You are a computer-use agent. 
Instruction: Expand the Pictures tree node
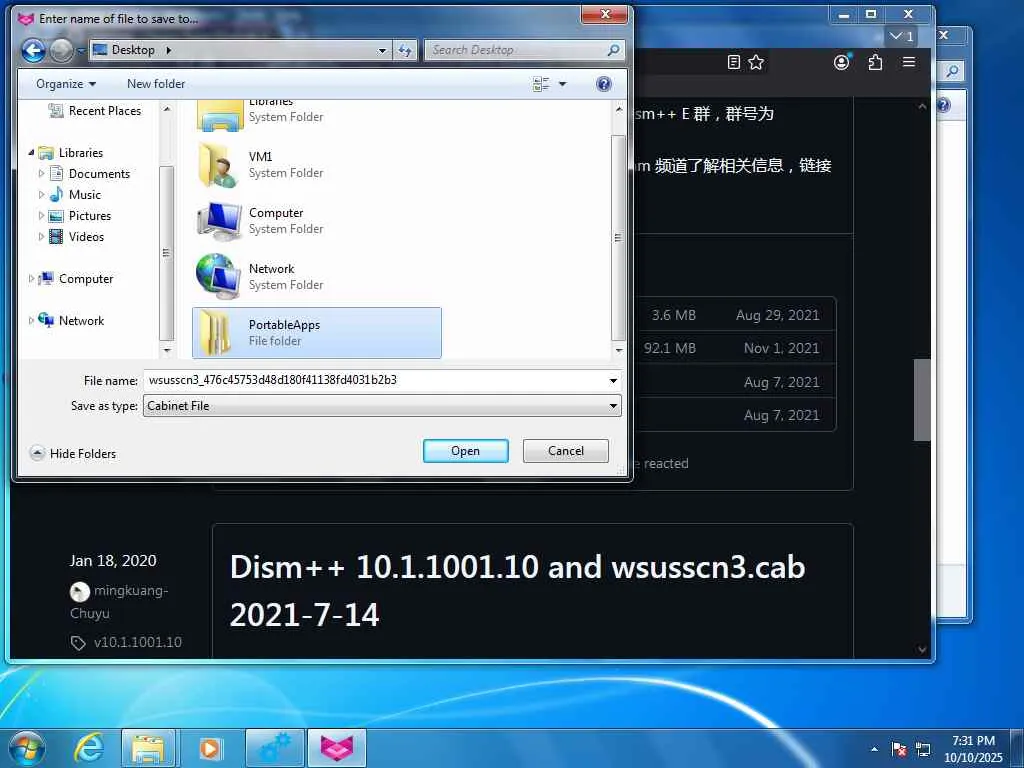click(x=41, y=216)
